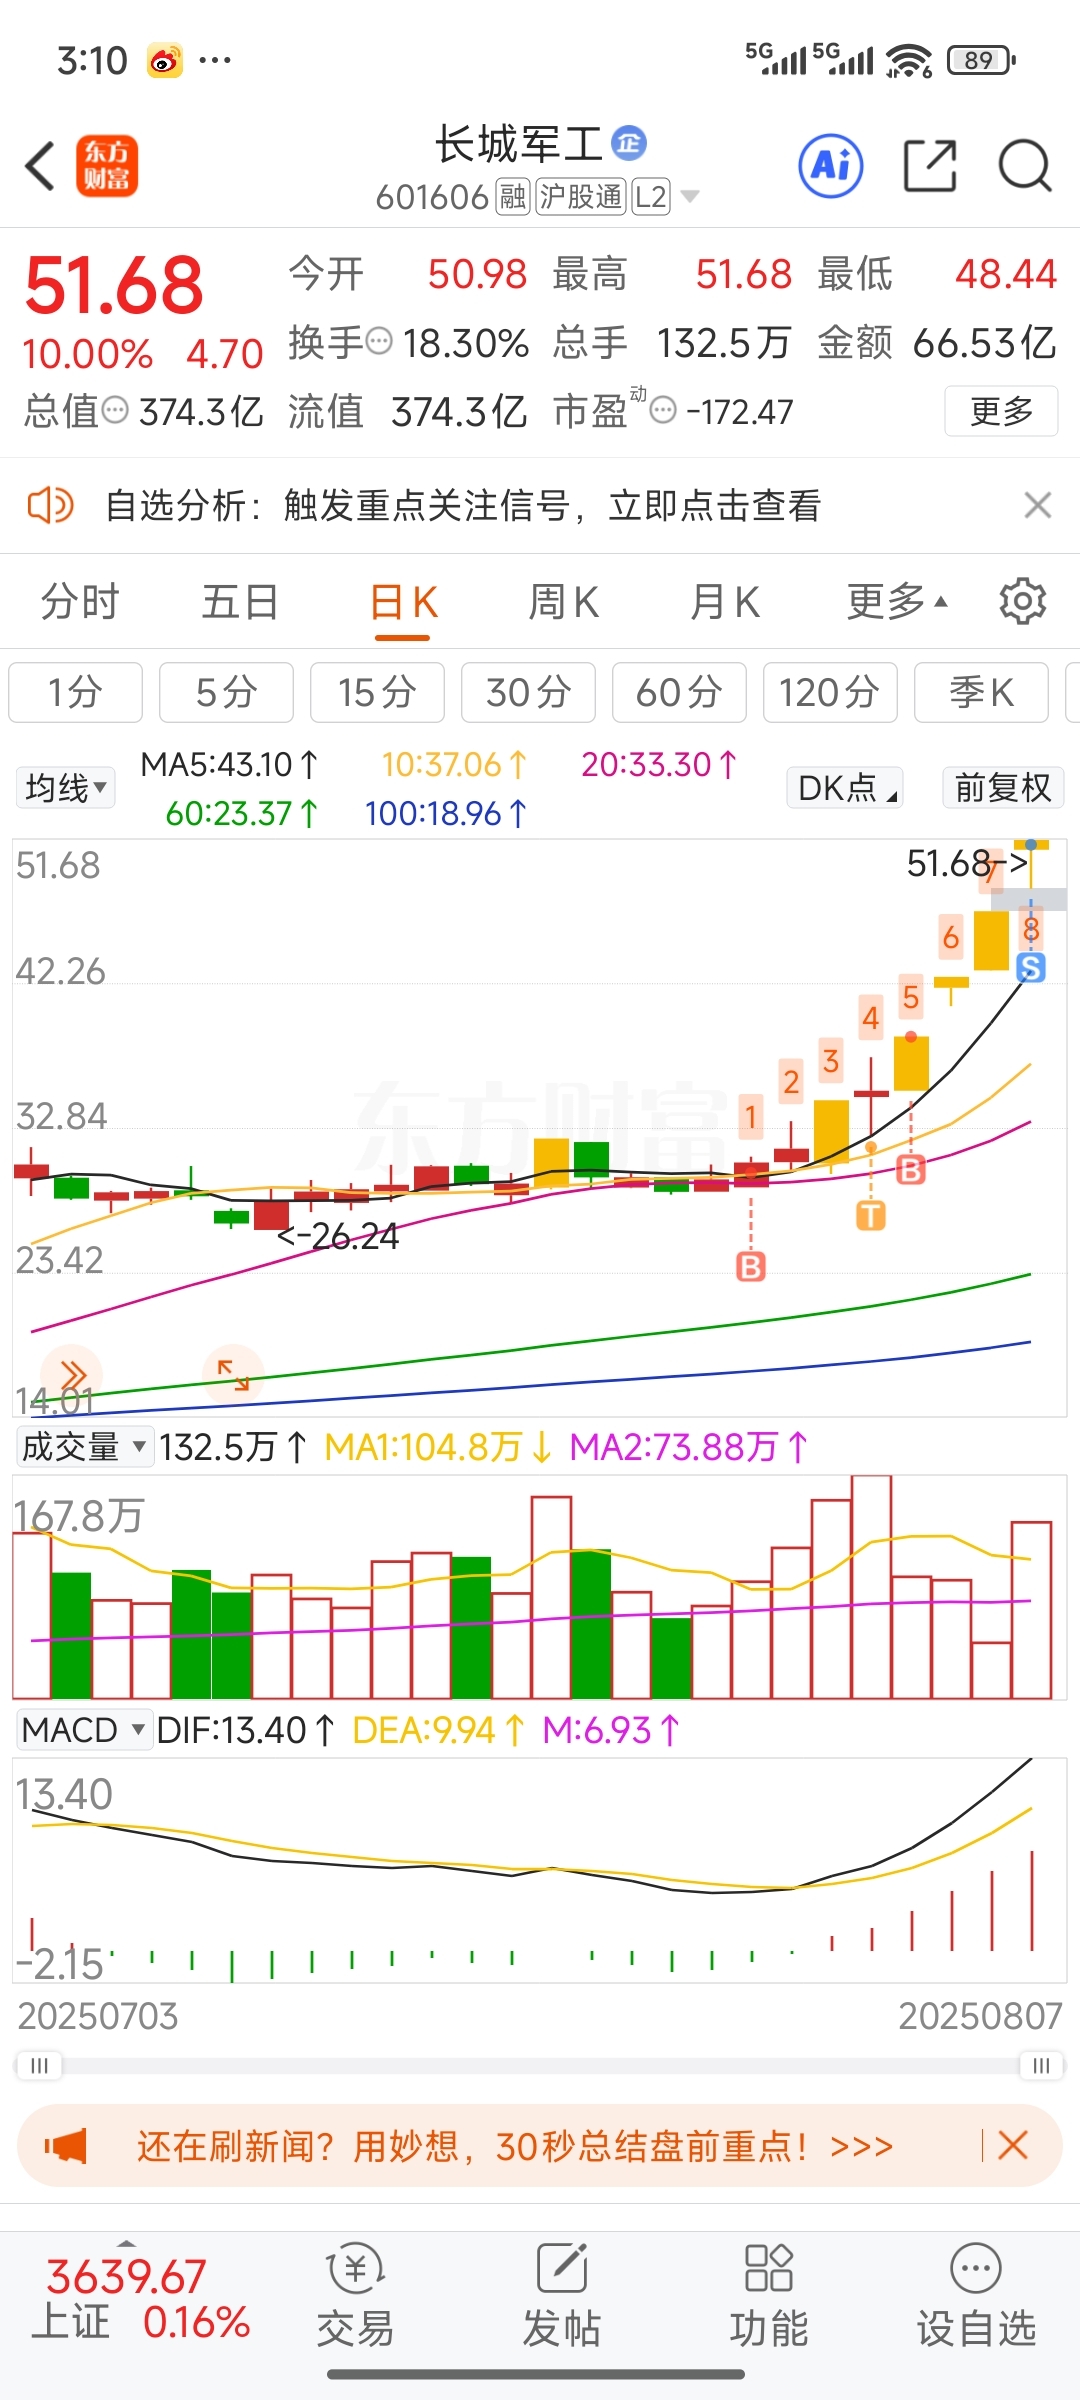Tap the double-chevron expand icon on chart
The height and width of the screenshot is (2400, 1080).
73,1375
